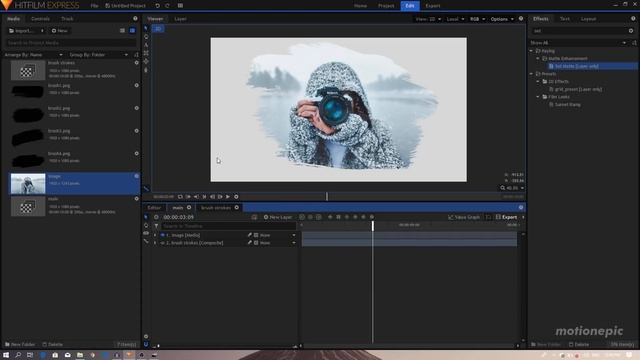Select the Image media thumbnail
This screenshot has width=640, height=360.
(28, 184)
